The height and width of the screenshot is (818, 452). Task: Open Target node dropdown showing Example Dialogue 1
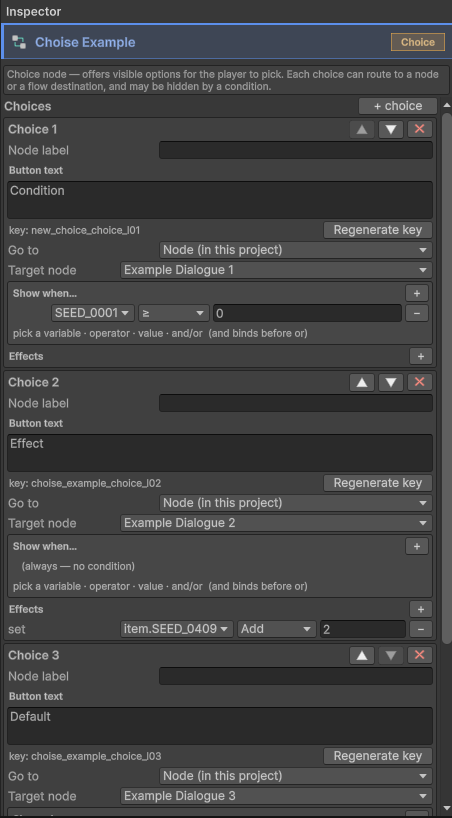click(276, 270)
